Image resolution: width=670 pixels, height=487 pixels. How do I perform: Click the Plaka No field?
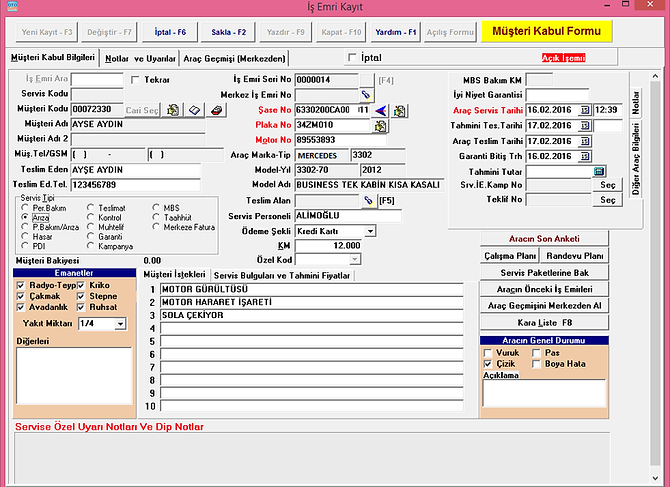pyautogui.click(x=332, y=125)
